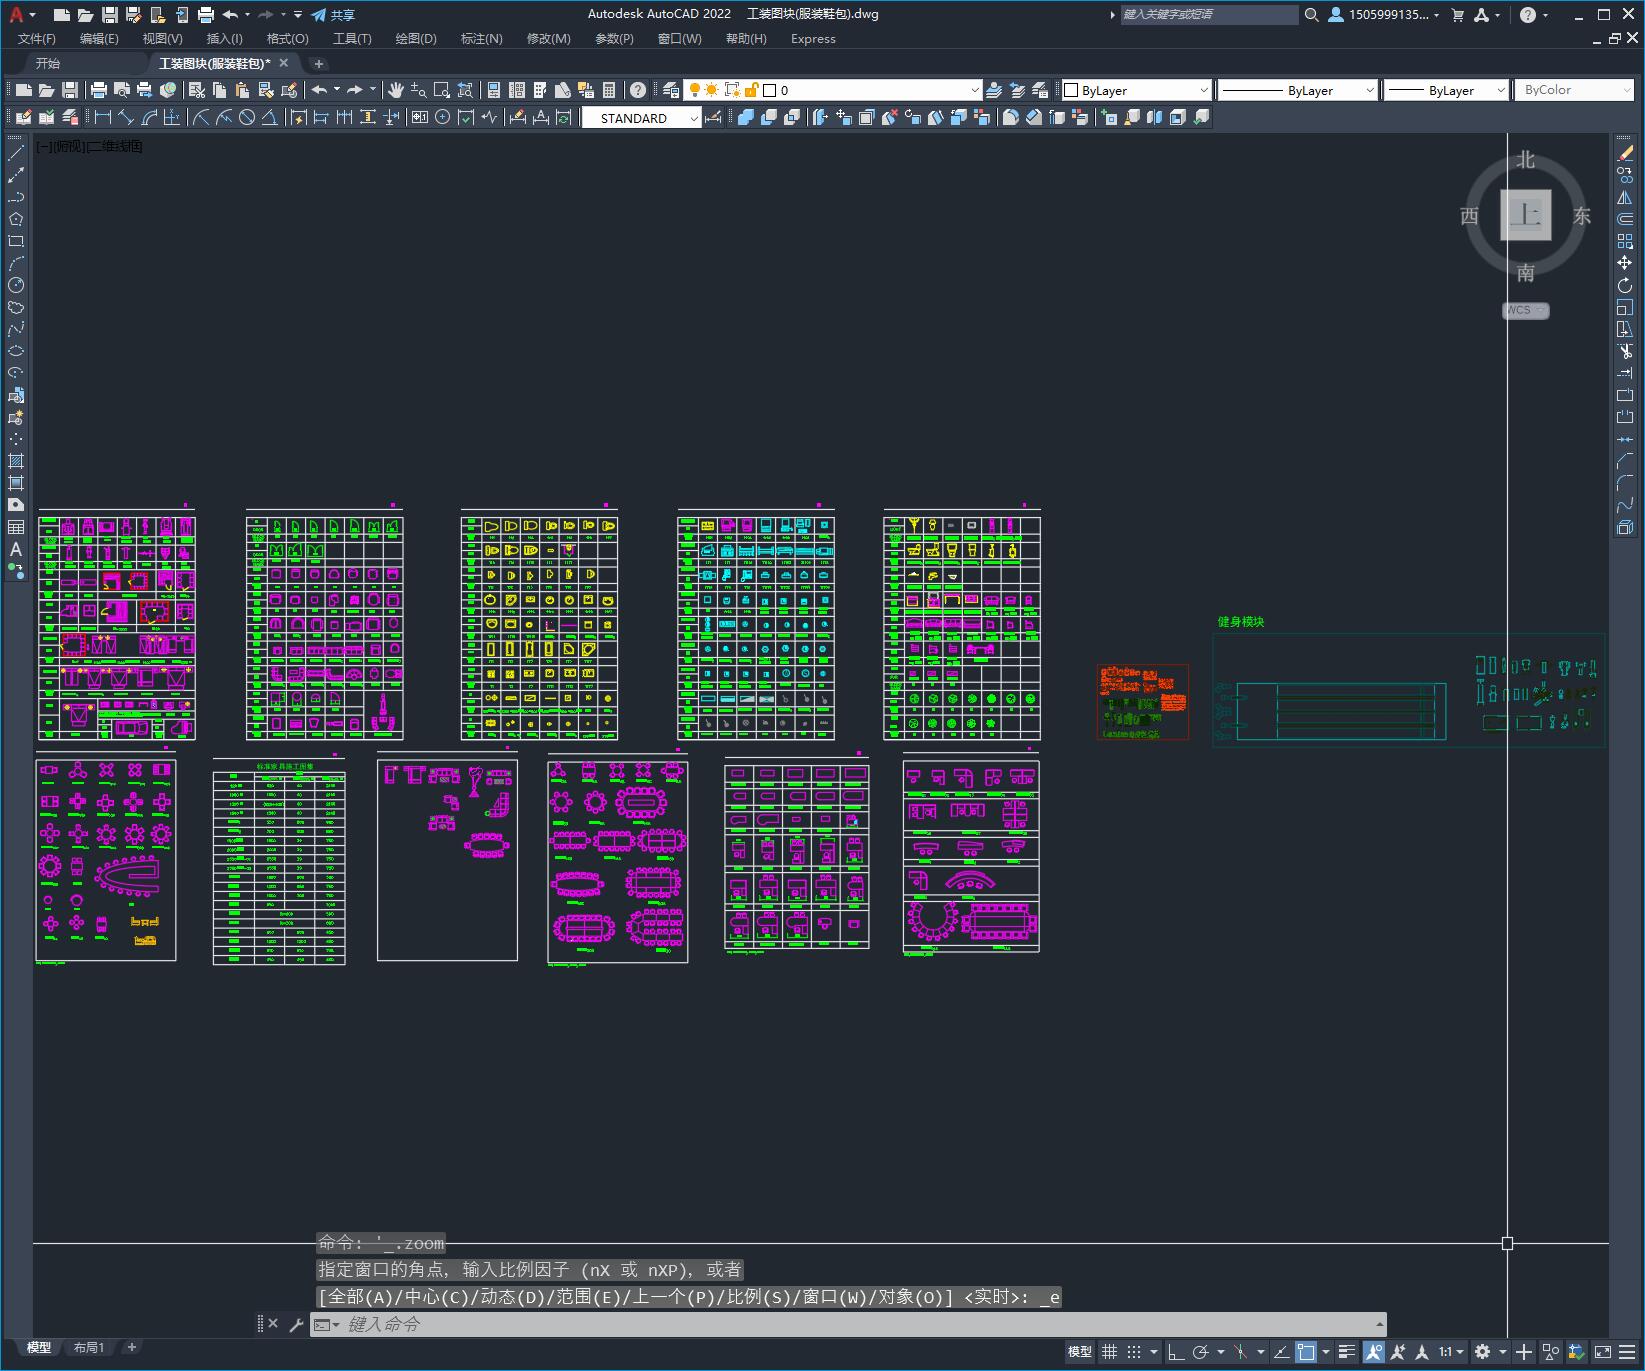
Task: Open the 绘图(D) menu
Action: point(416,39)
